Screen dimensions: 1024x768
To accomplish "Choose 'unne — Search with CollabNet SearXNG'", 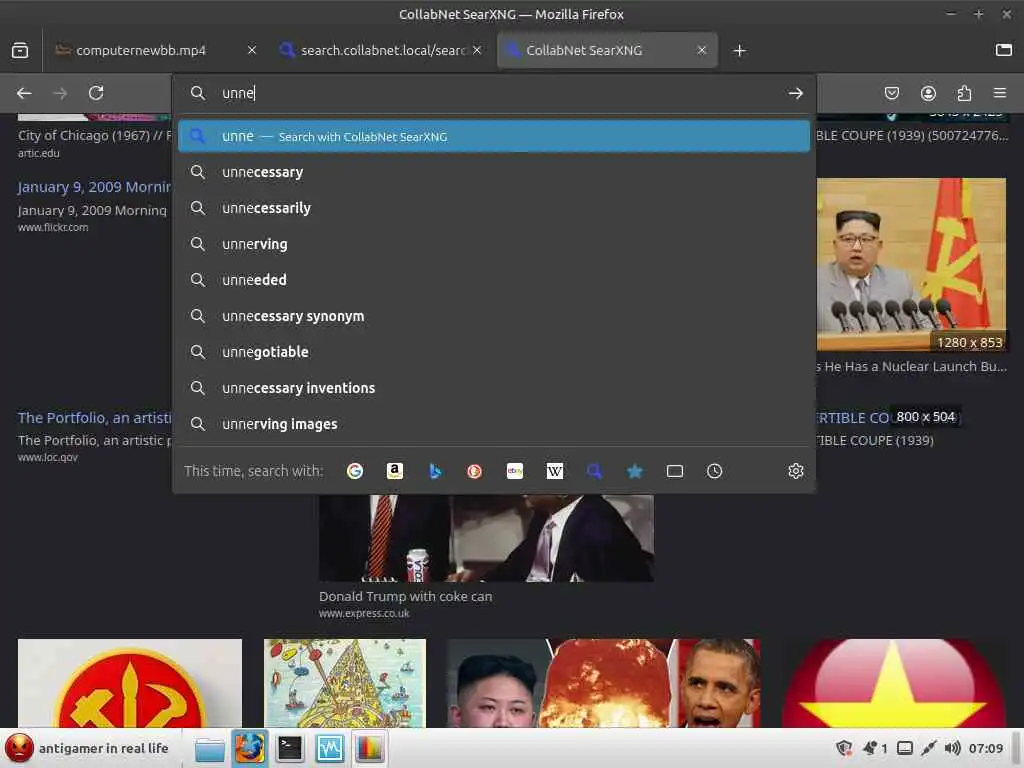I will click(x=494, y=136).
